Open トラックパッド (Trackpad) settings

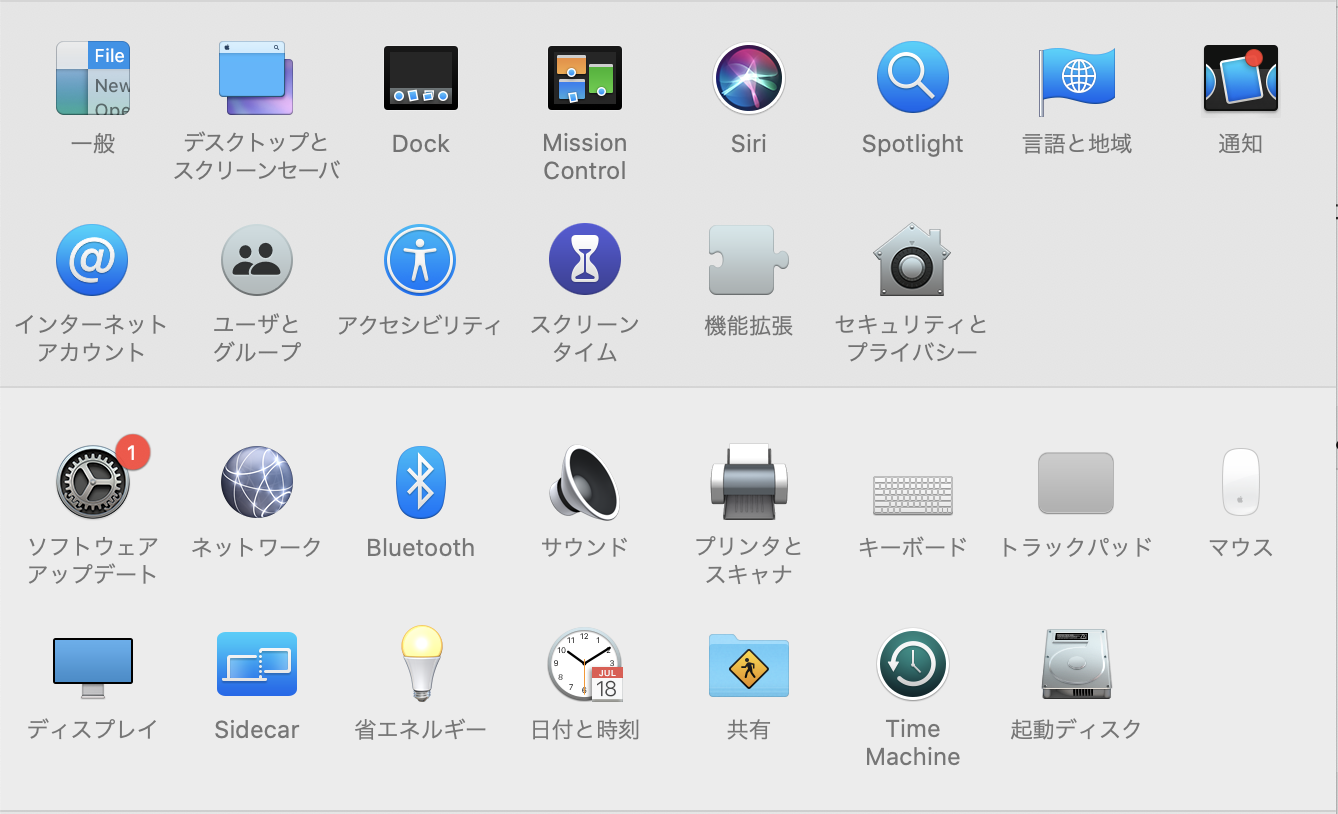pyautogui.click(x=1076, y=483)
